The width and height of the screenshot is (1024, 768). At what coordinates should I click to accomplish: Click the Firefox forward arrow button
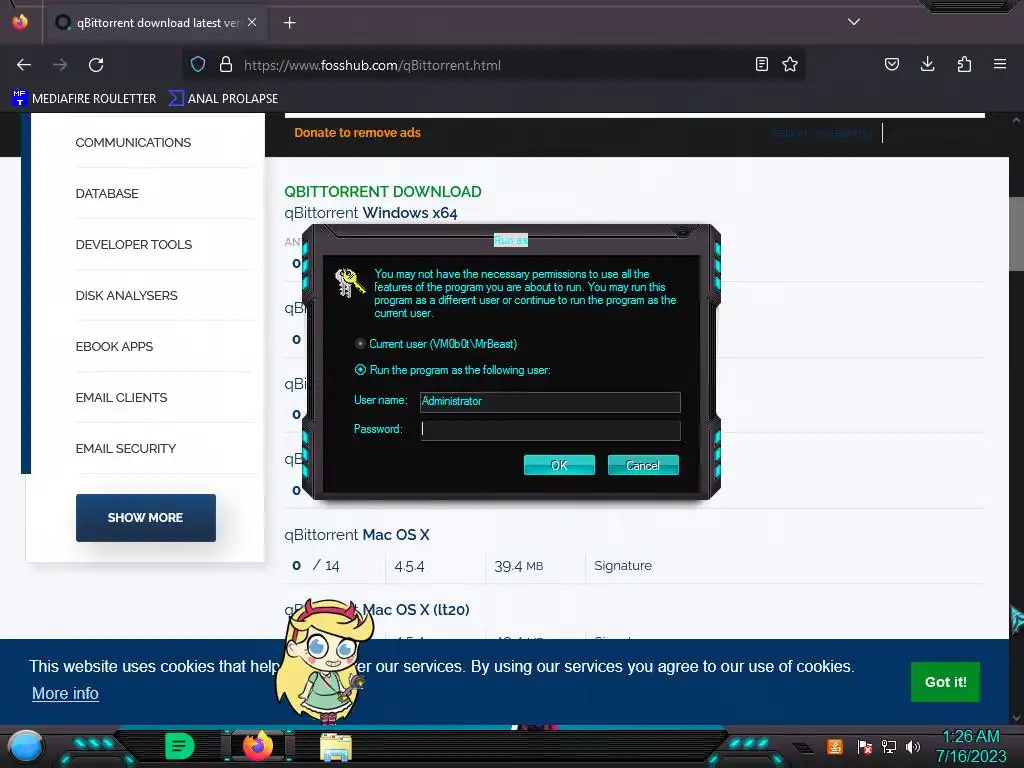(x=60, y=65)
